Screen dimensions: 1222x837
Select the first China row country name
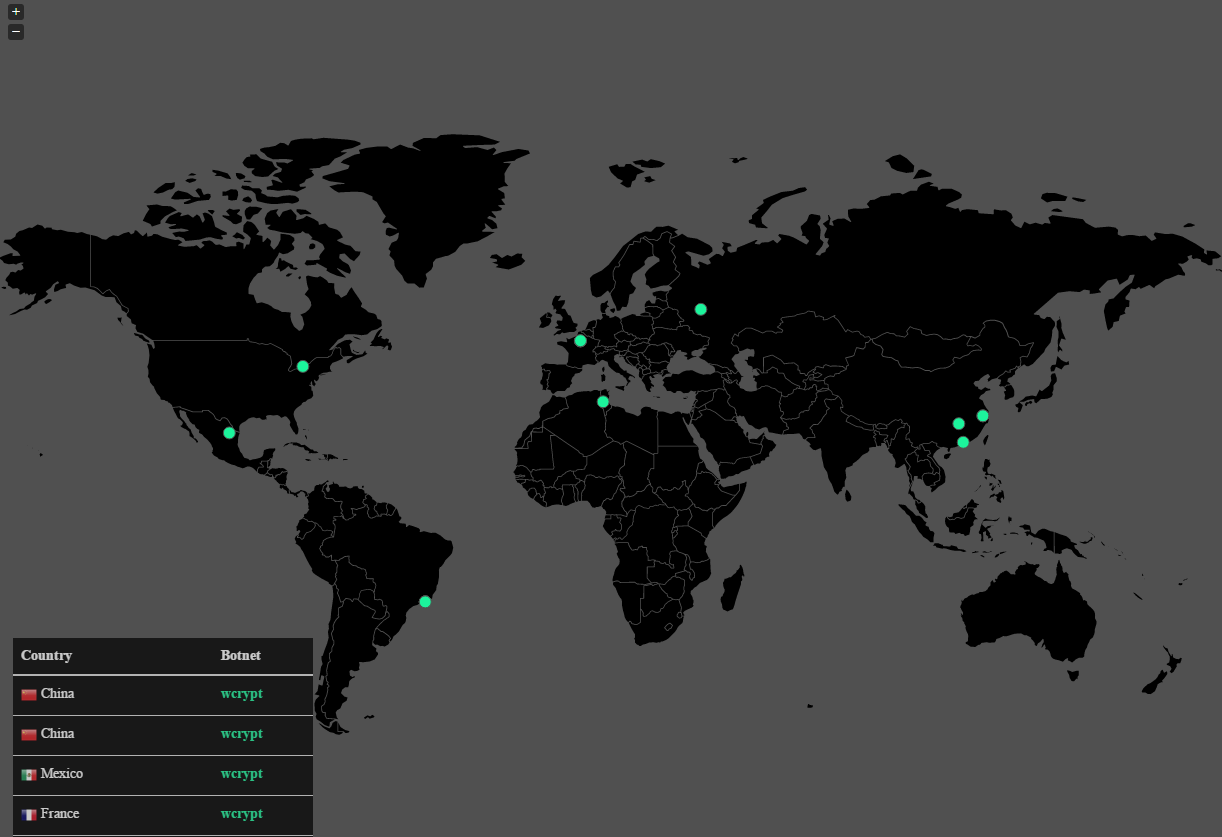point(57,694)
